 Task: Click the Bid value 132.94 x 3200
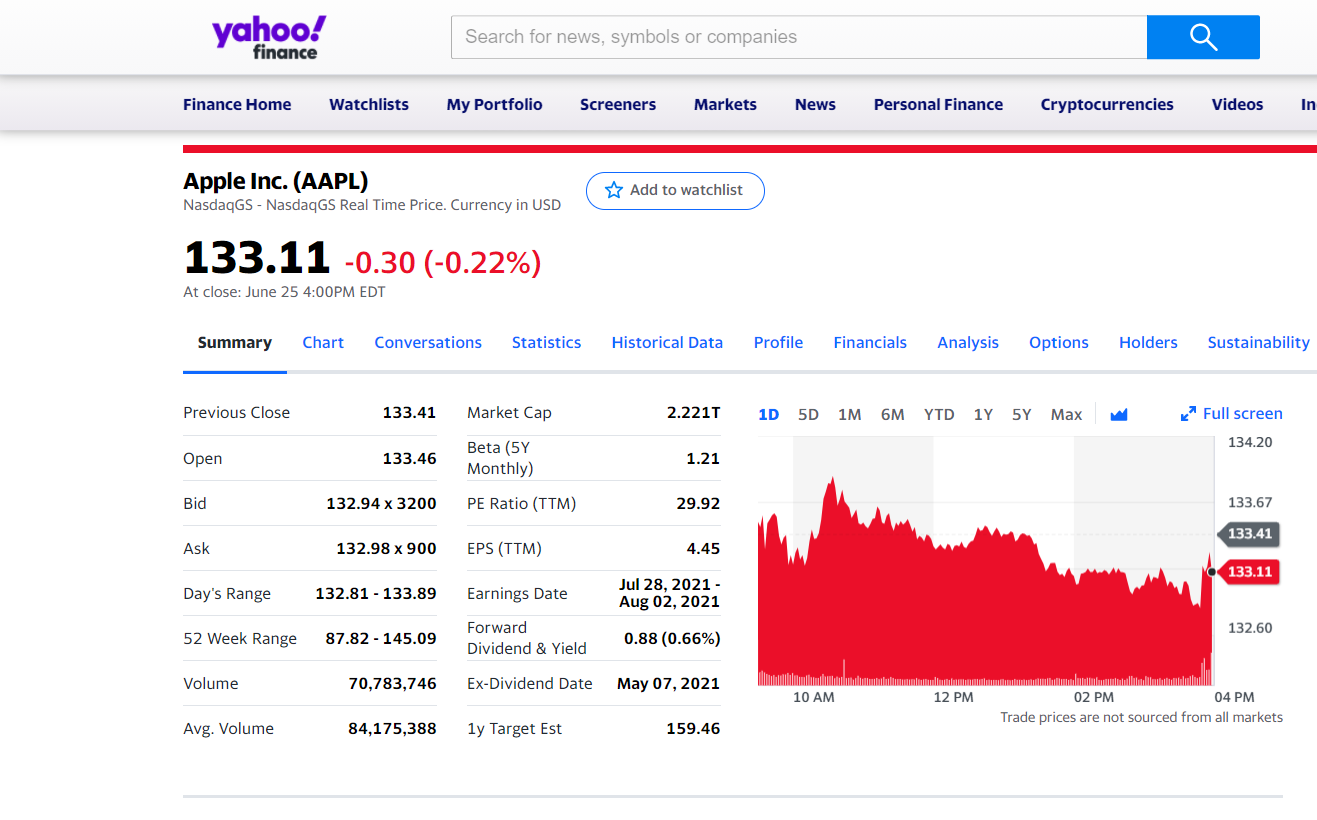click(x=381, y=503)
